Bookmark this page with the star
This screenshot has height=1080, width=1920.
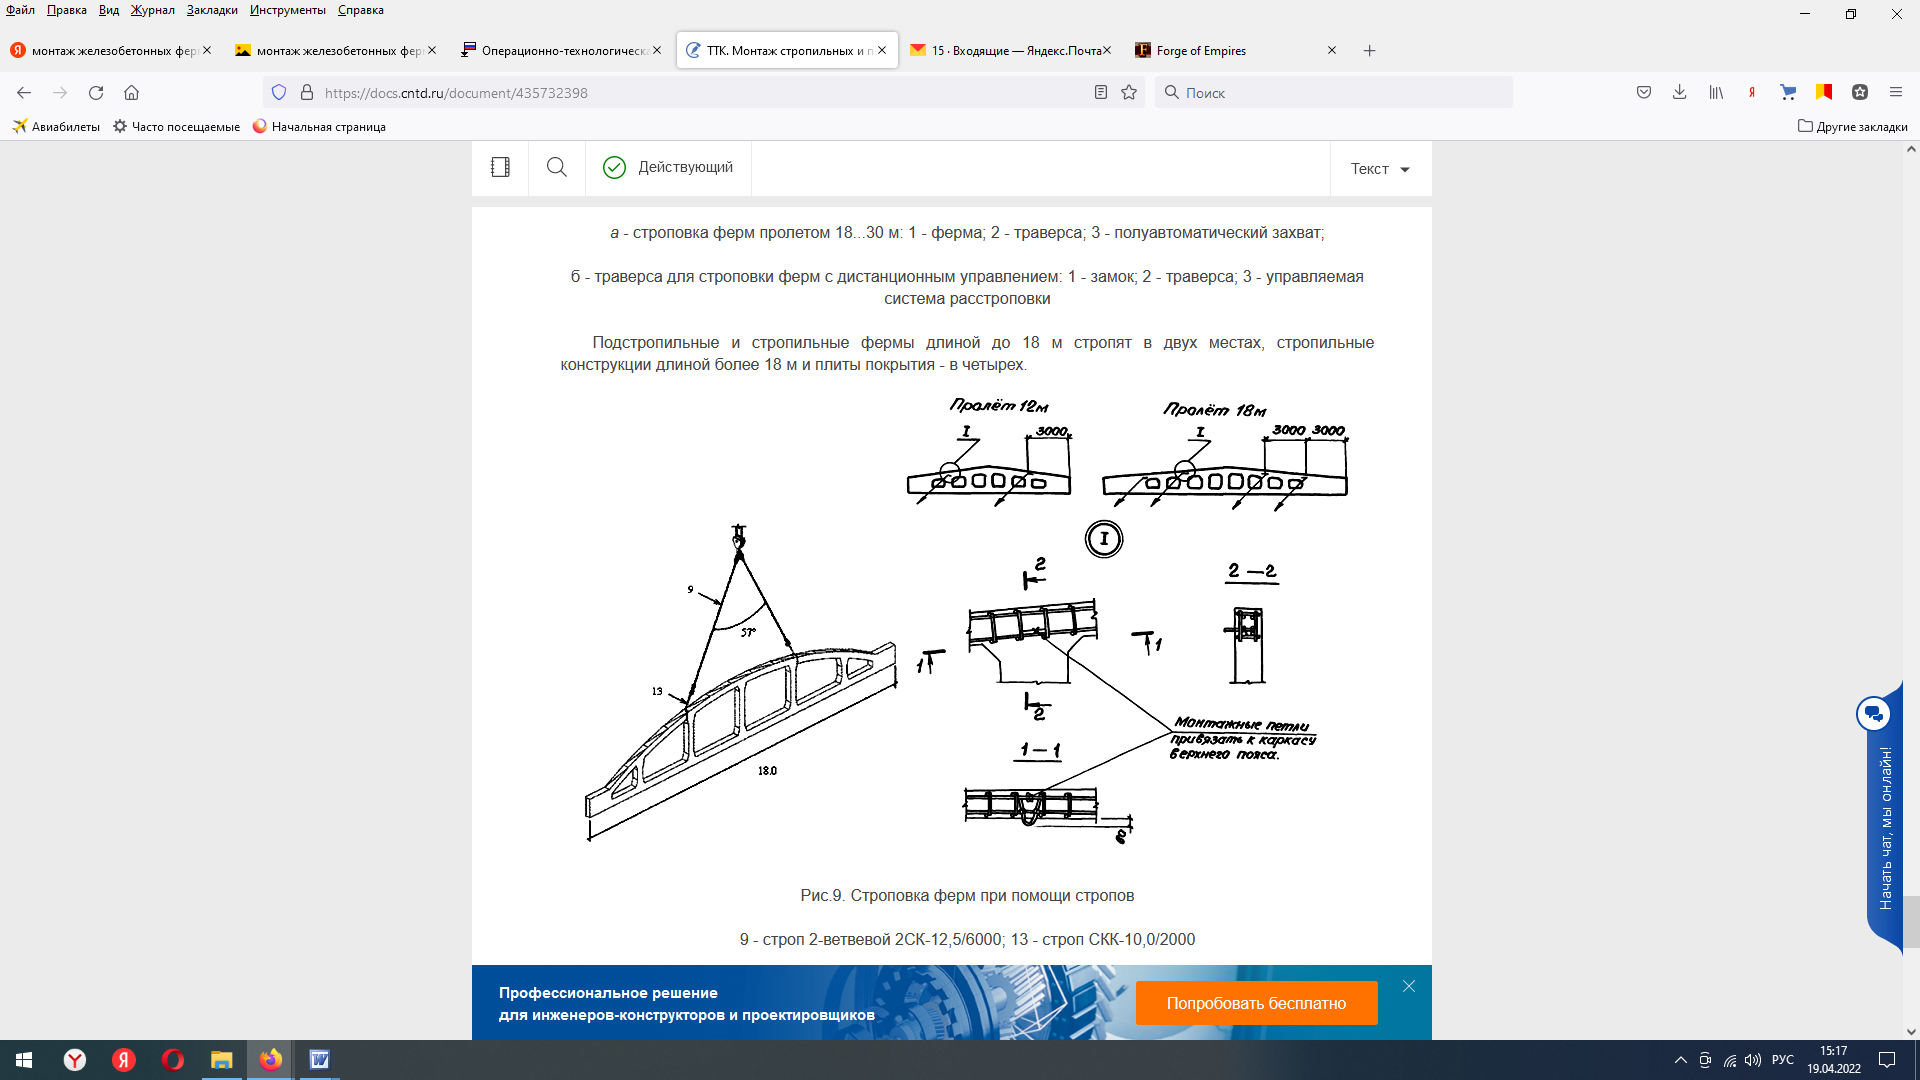1129,92
